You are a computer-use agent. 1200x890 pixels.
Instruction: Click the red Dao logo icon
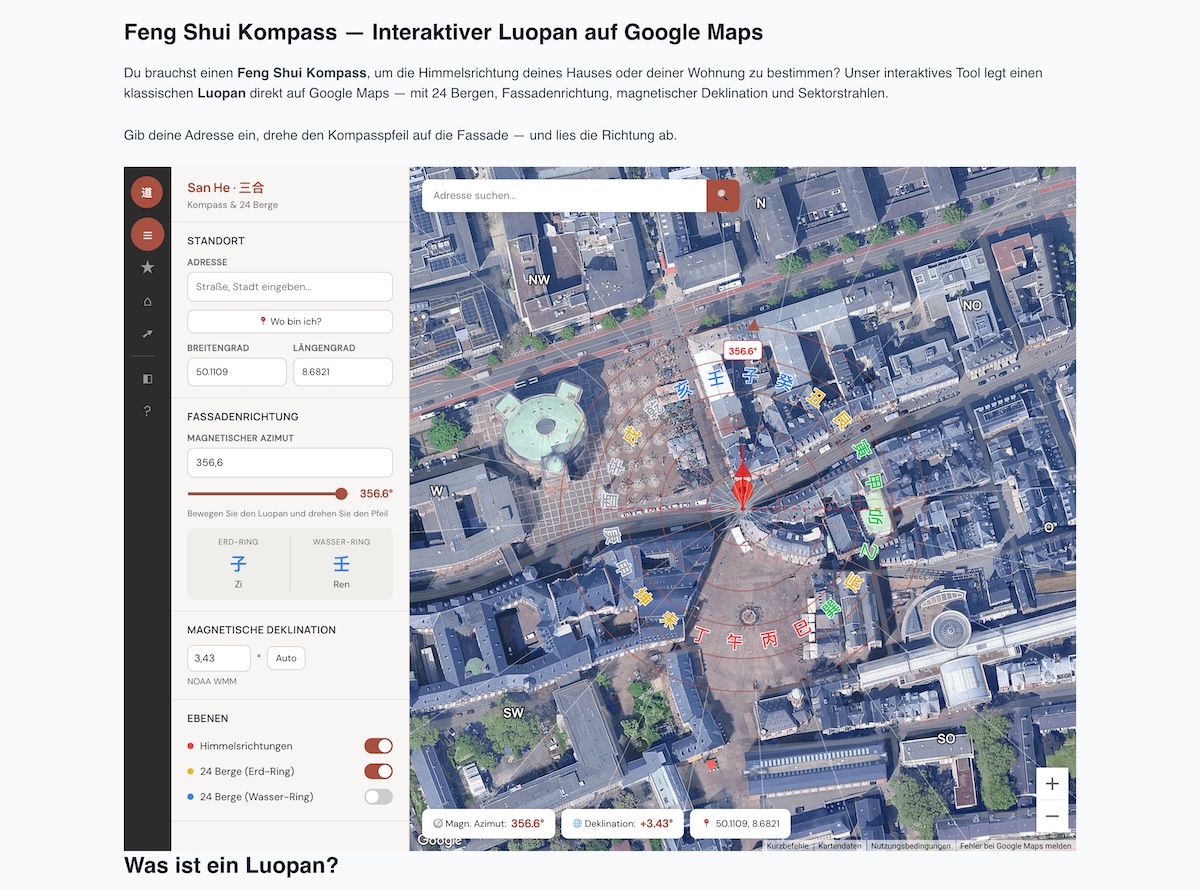(x=147, y=191)
